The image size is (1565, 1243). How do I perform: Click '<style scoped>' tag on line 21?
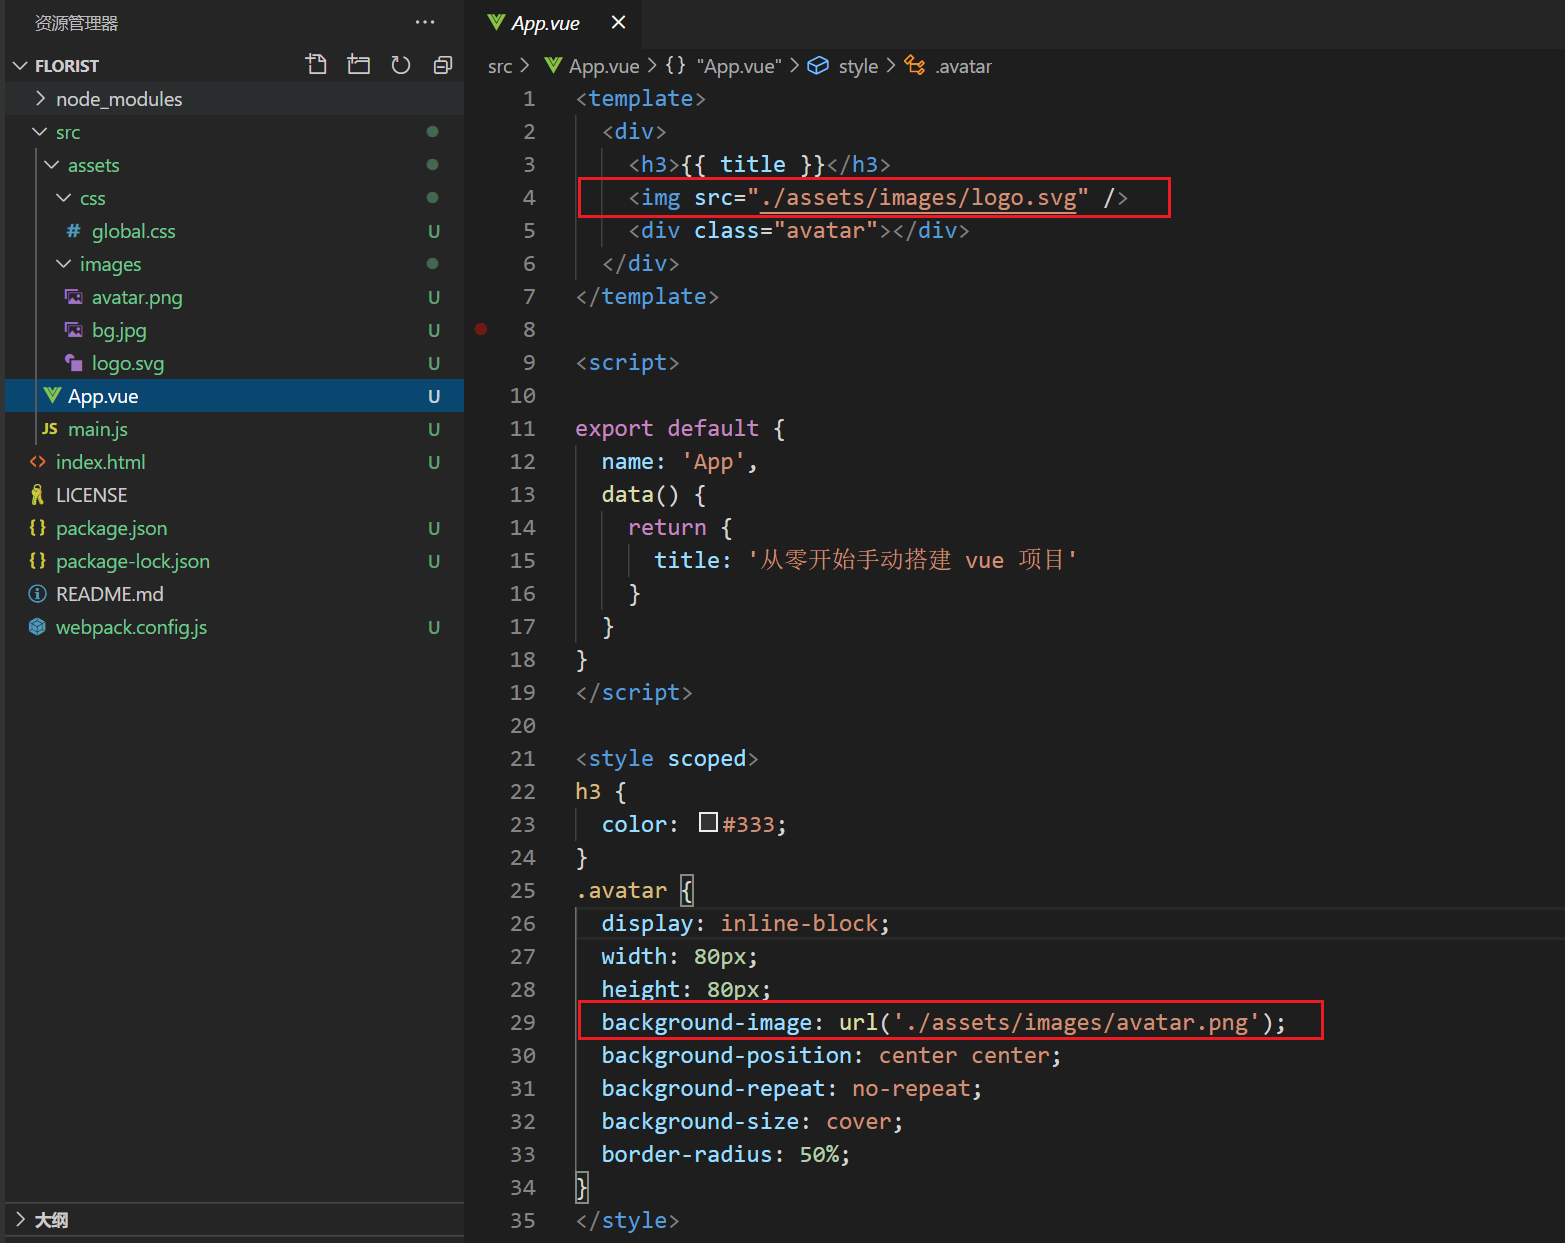[667, 759]
